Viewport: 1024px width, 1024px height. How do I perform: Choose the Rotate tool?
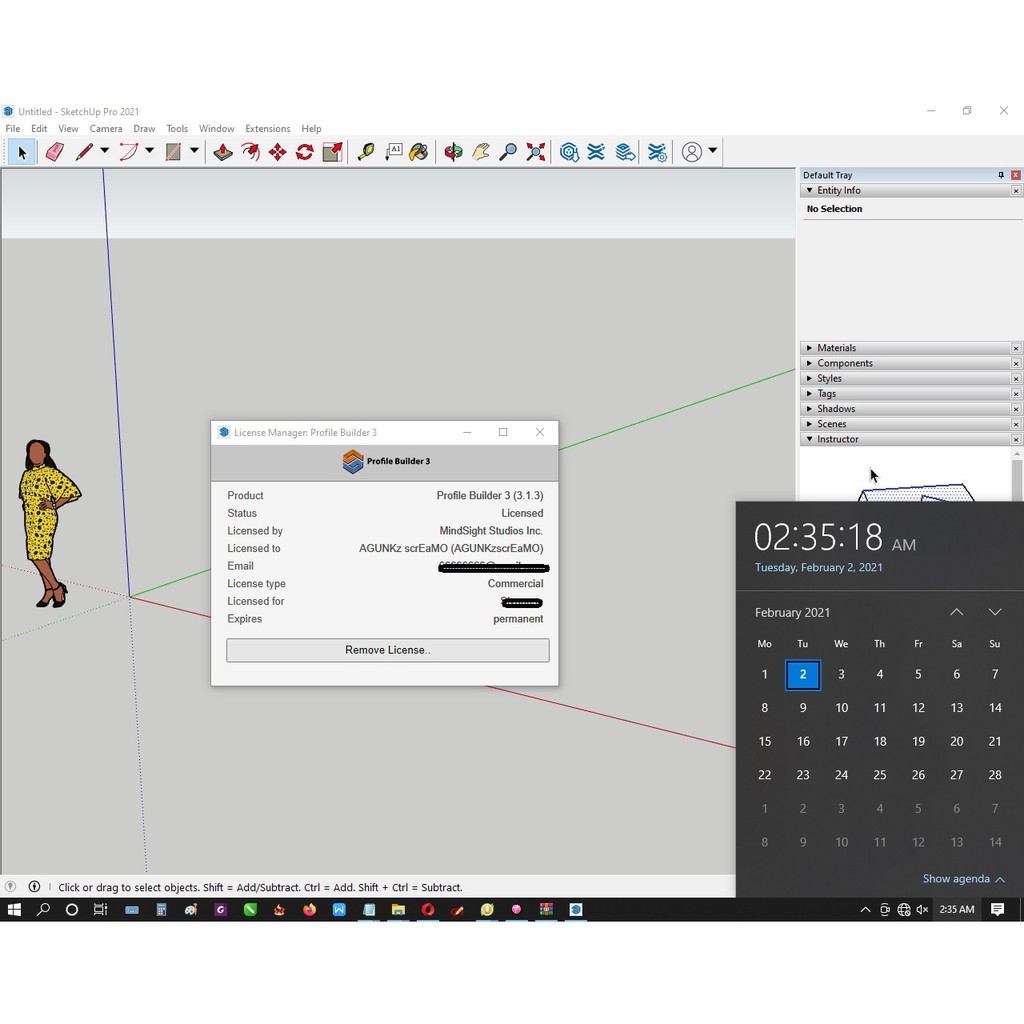(x=305, y=152)
